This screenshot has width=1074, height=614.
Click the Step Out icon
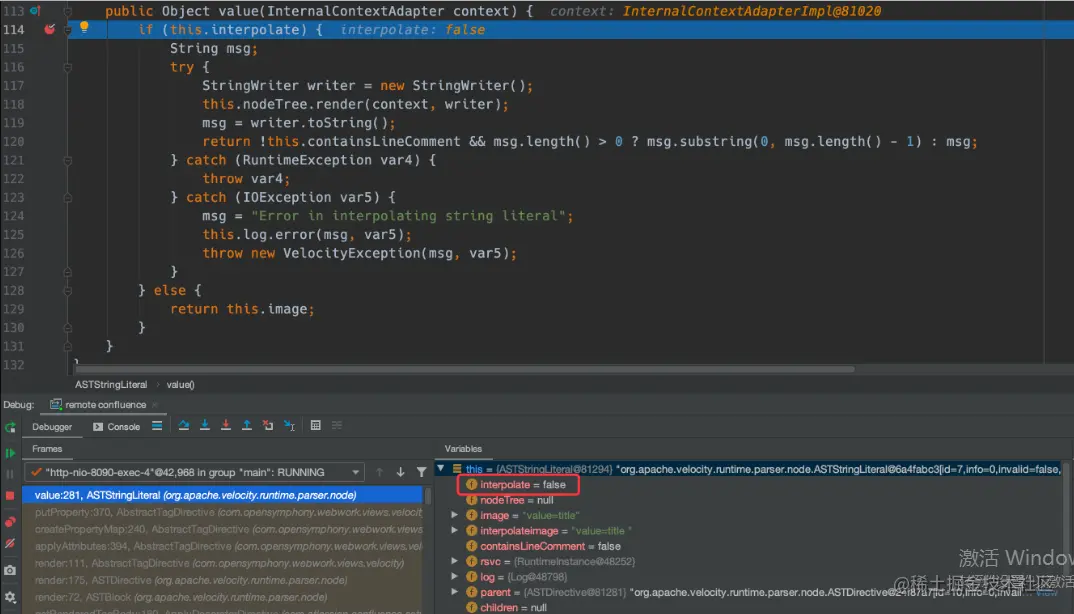tap(247, 426)
